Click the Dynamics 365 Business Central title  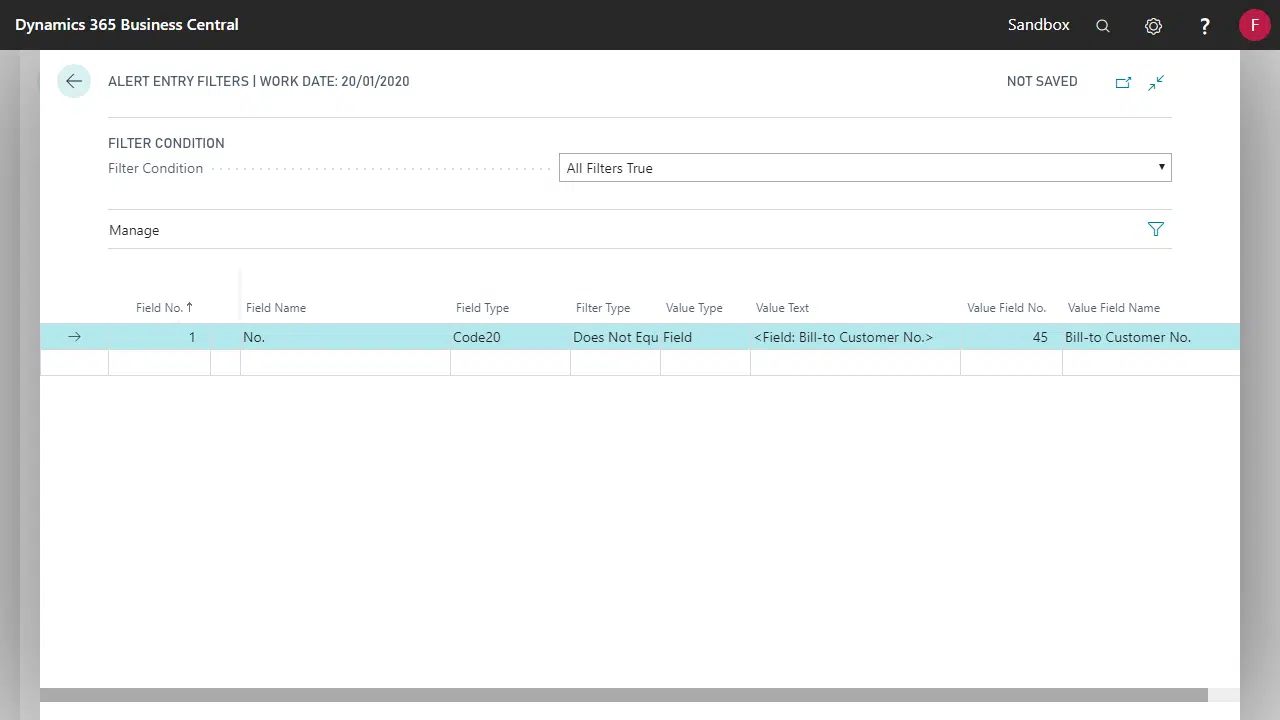coord(127,25)
